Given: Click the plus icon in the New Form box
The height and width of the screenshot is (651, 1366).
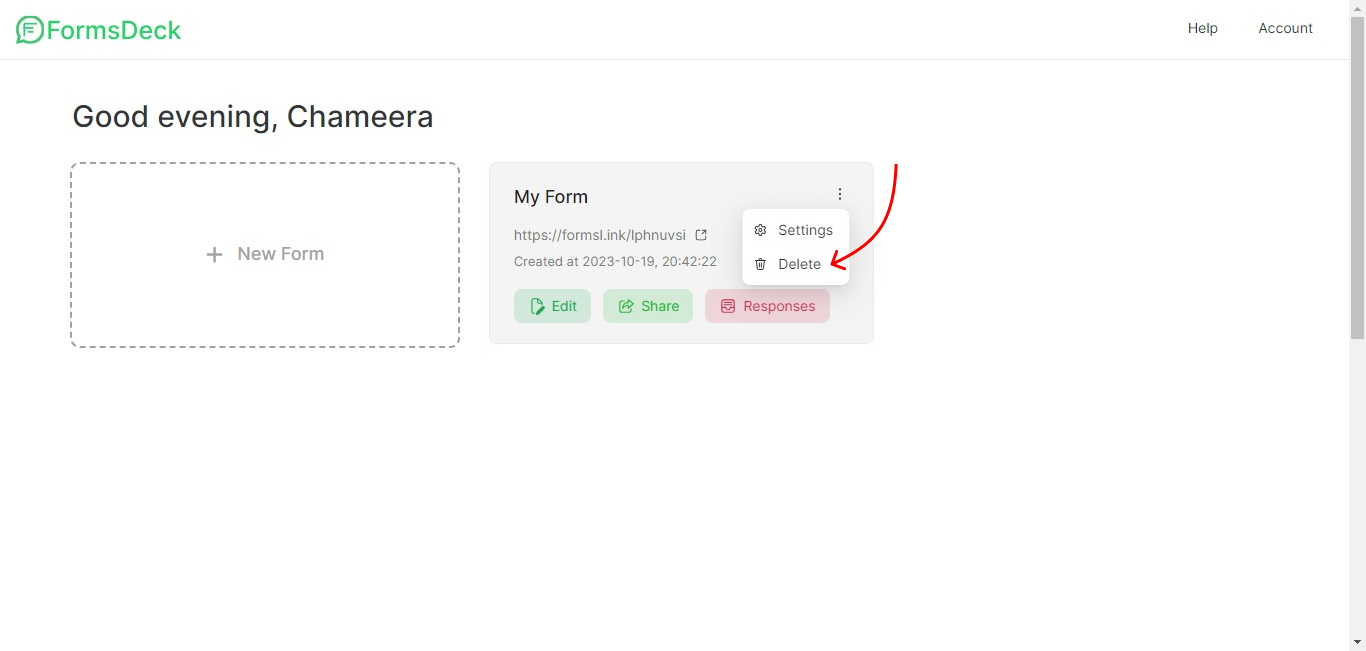Looking at the screenshot, I should point(214,254).
